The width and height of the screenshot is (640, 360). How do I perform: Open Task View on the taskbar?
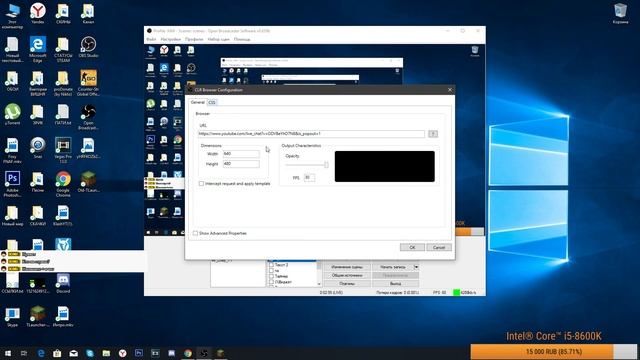pyautogui.click(x=24, y=353)
